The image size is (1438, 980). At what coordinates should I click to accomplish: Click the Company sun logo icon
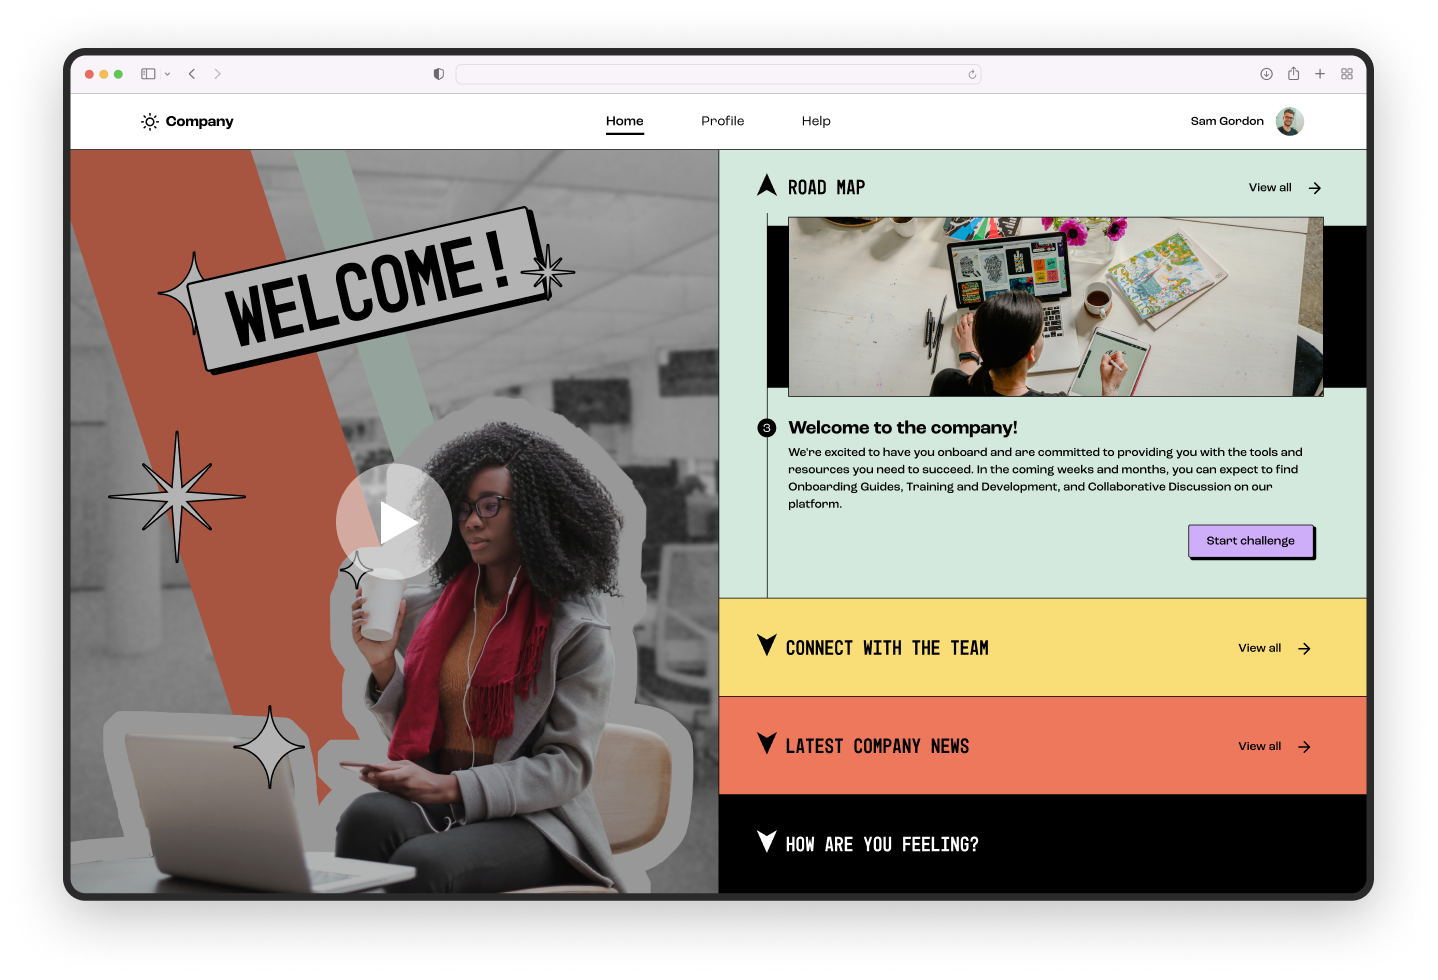click(150, 121)
